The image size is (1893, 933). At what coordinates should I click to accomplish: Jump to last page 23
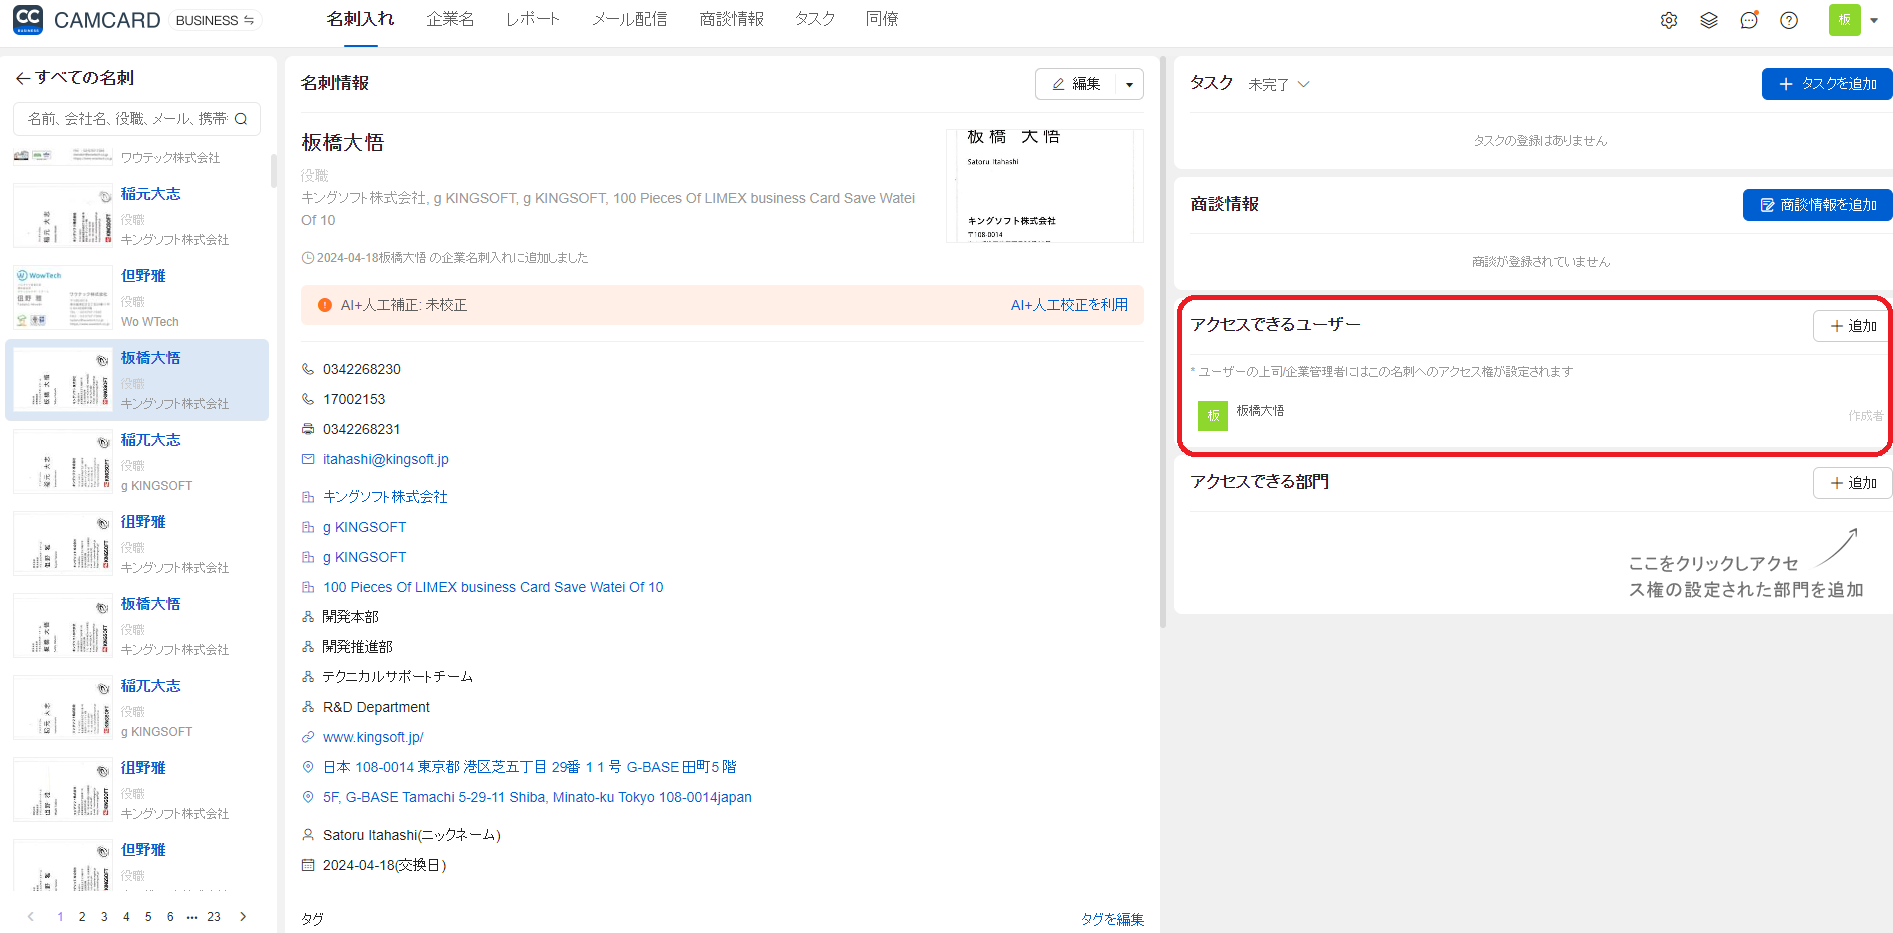coord(214,917)
